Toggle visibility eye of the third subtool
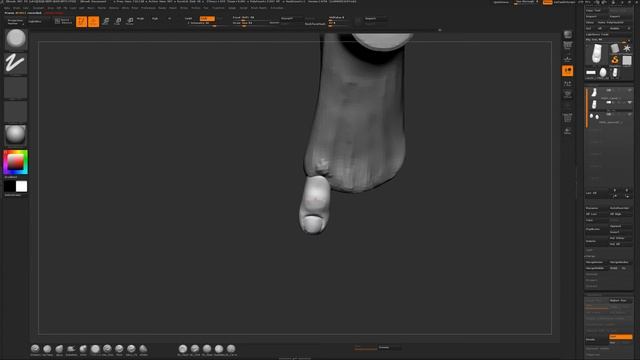This screenshot has height=360, width=640. 629,115
